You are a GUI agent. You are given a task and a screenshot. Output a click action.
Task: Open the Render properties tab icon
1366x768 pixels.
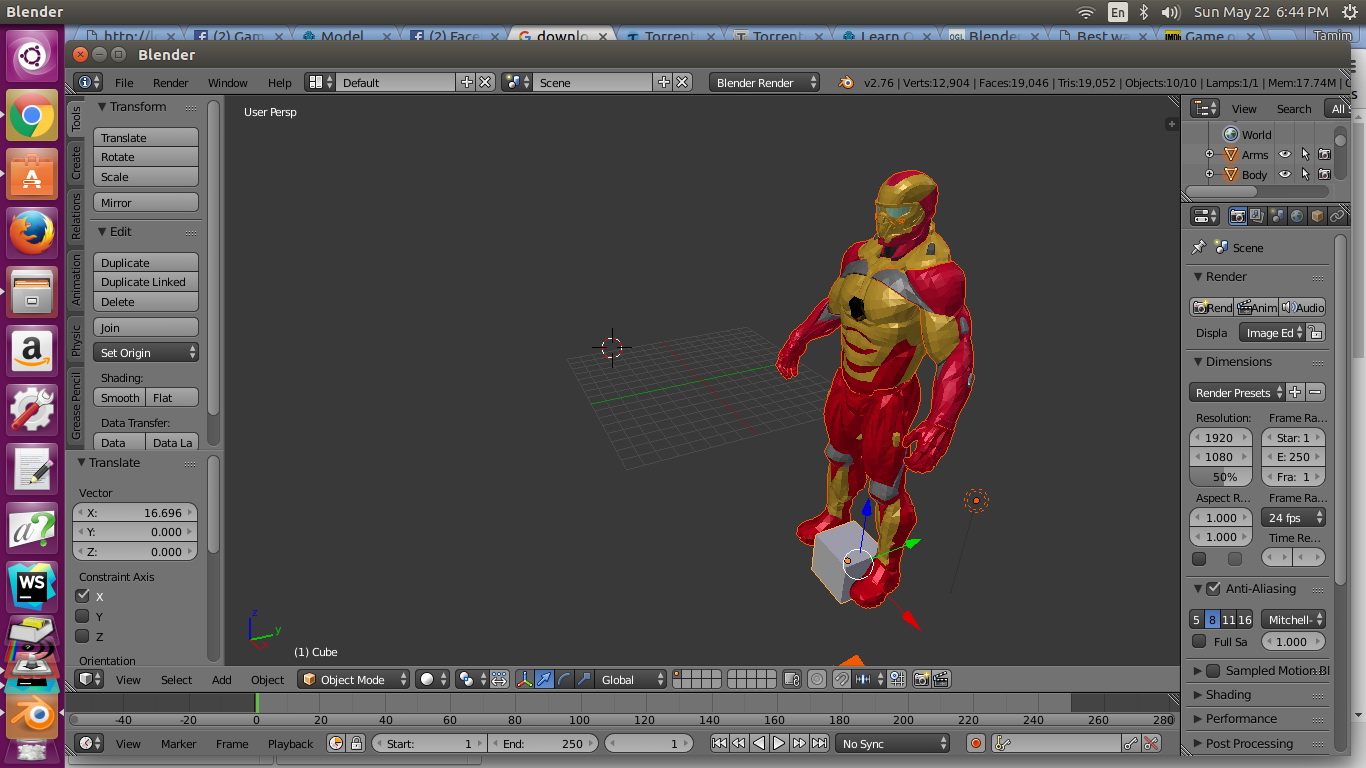pos(1237,216)
